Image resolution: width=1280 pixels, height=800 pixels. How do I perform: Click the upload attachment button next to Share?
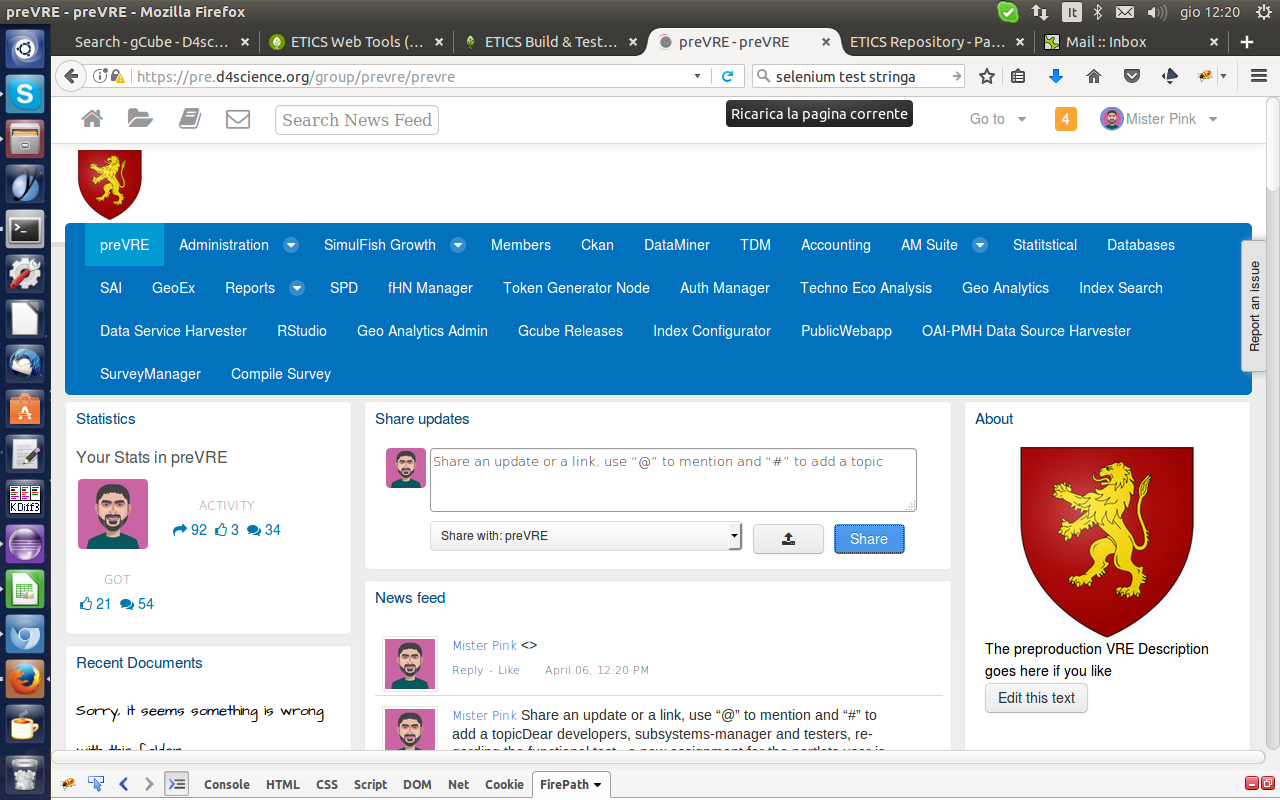pyautogui.click(x=788, y=539)
